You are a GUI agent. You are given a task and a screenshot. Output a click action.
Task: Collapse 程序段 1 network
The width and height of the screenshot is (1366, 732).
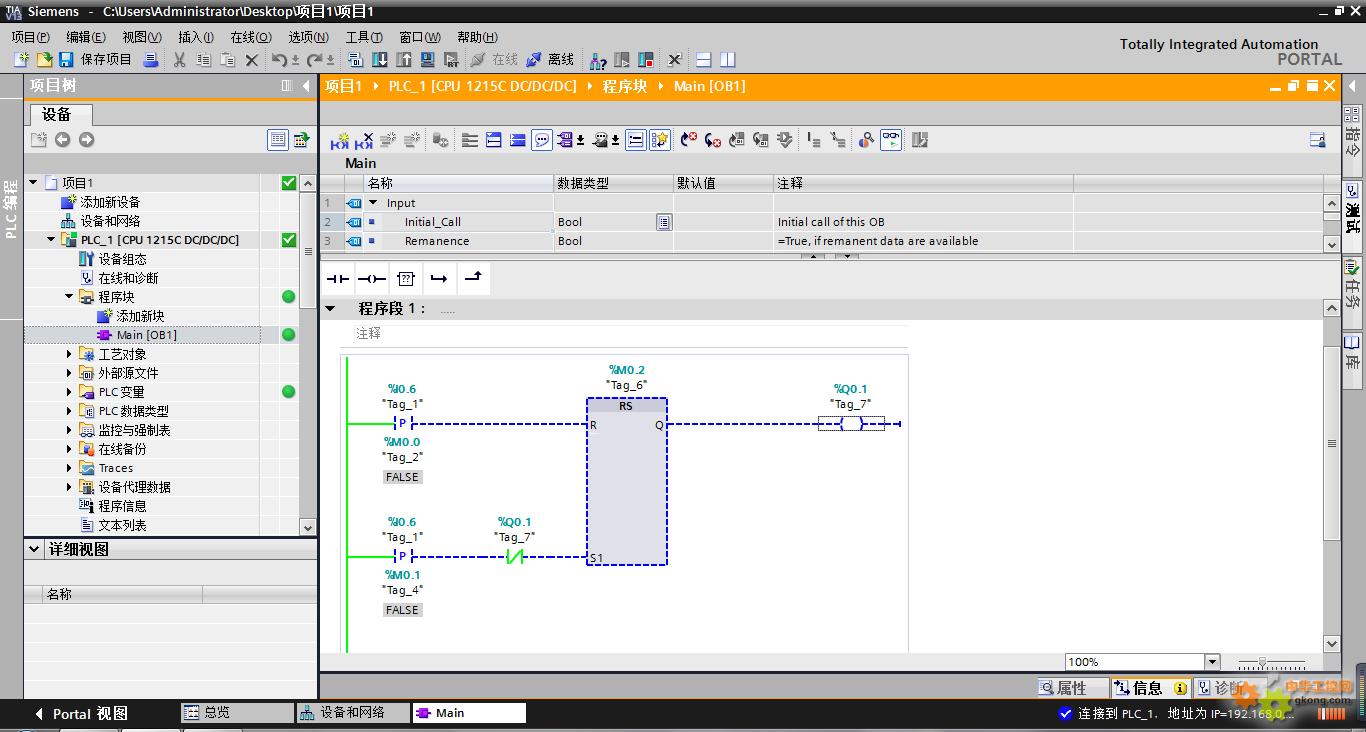(x=330, y=308)
